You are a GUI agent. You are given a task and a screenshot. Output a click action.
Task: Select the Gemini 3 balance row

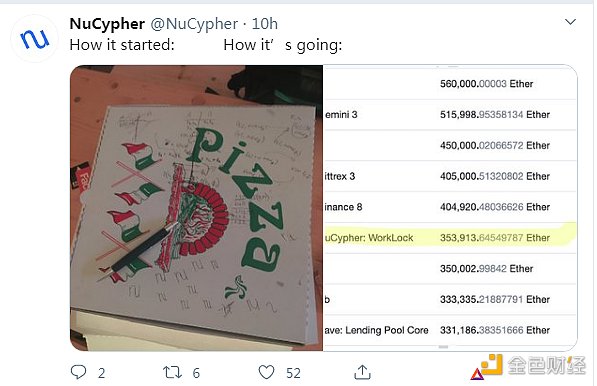[450, 115]
